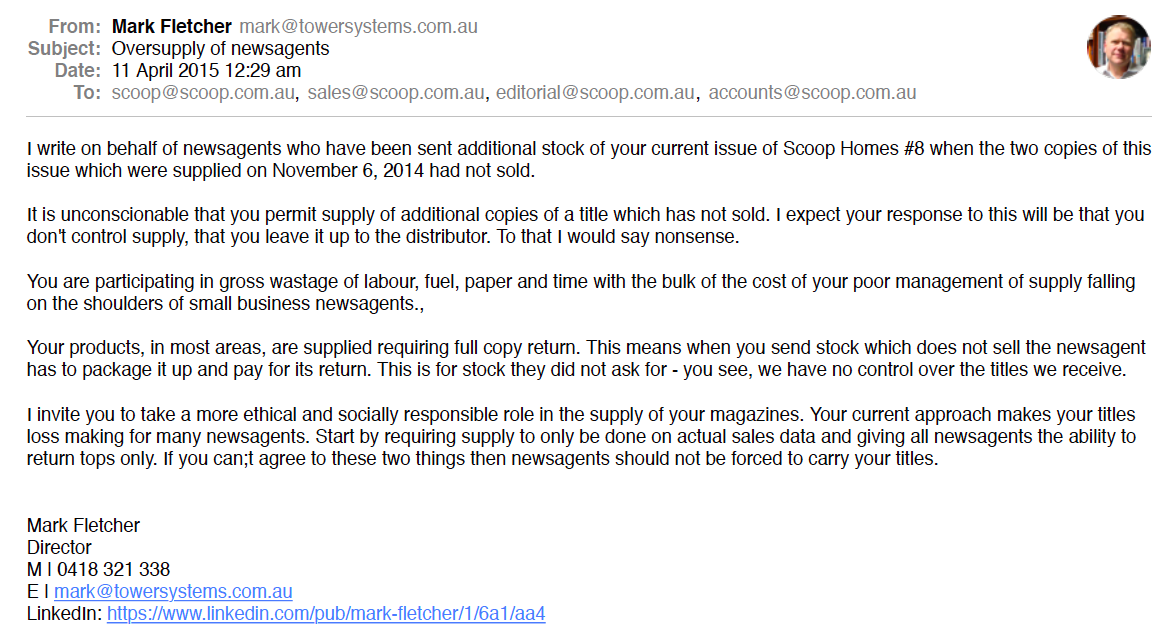
Task: Select the sales@scoop.com.au recipient
Action: (396, 93)
